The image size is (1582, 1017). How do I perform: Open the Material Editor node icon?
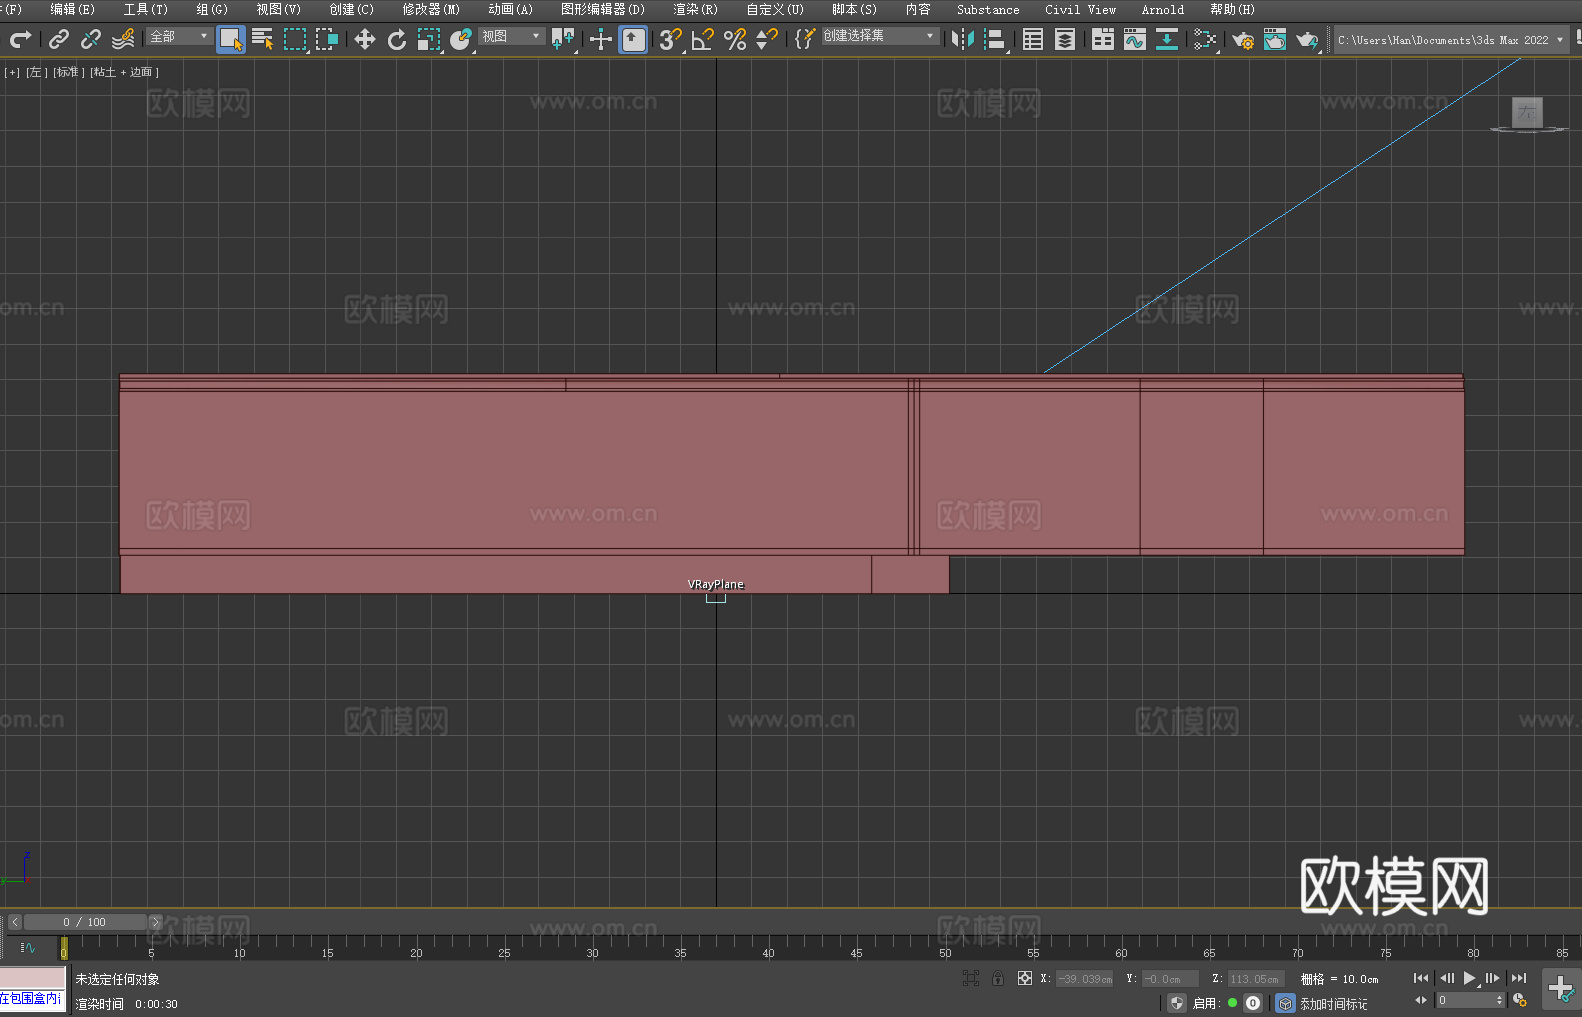[1205, 39]
